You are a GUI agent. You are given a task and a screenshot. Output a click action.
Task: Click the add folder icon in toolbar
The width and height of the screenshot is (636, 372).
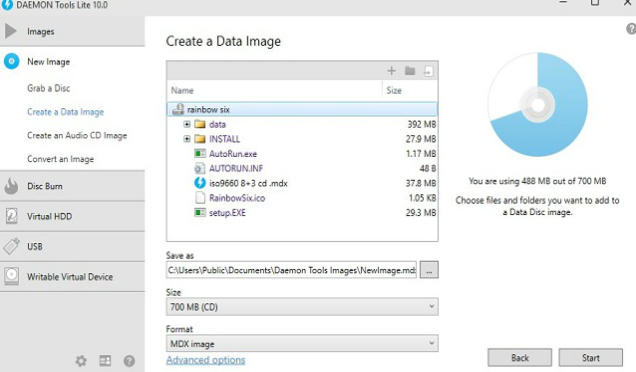click(410, 71)
